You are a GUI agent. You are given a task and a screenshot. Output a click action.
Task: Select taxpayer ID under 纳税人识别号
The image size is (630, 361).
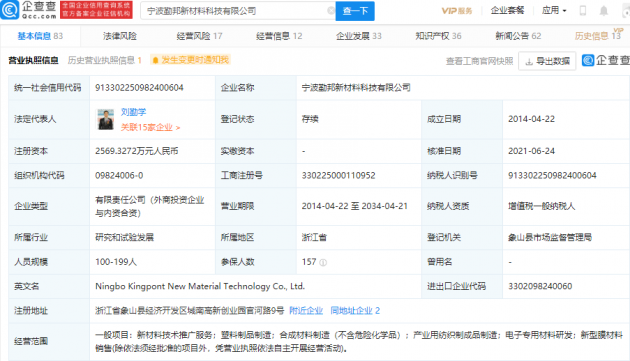click(x=552, y=175)
